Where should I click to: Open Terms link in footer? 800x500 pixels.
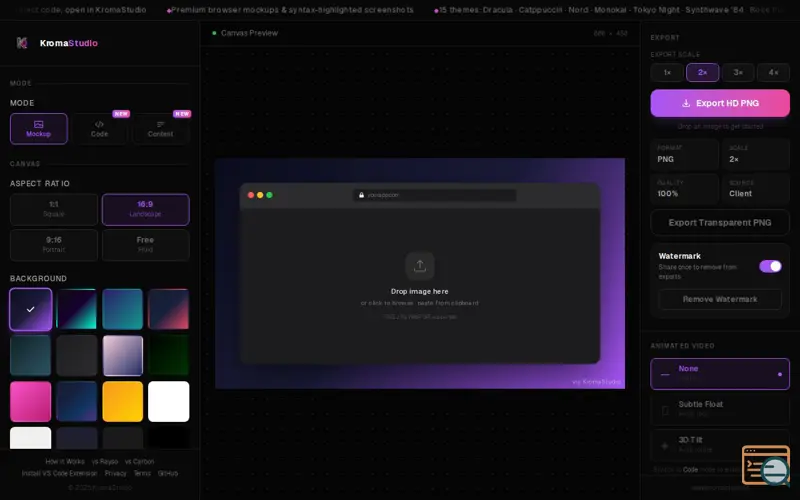coord(142,473)
